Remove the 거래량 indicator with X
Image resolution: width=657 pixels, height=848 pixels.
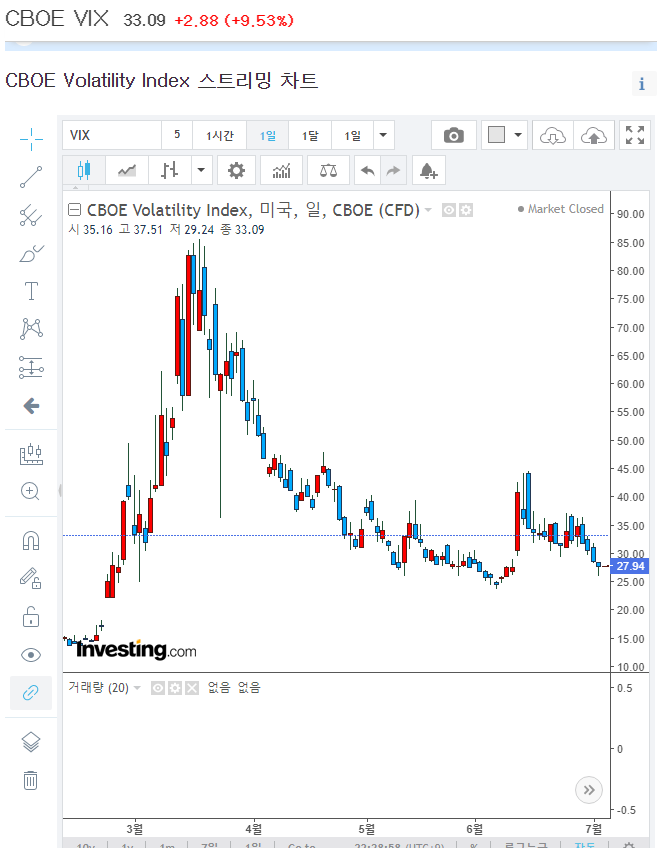pos(192,688)
